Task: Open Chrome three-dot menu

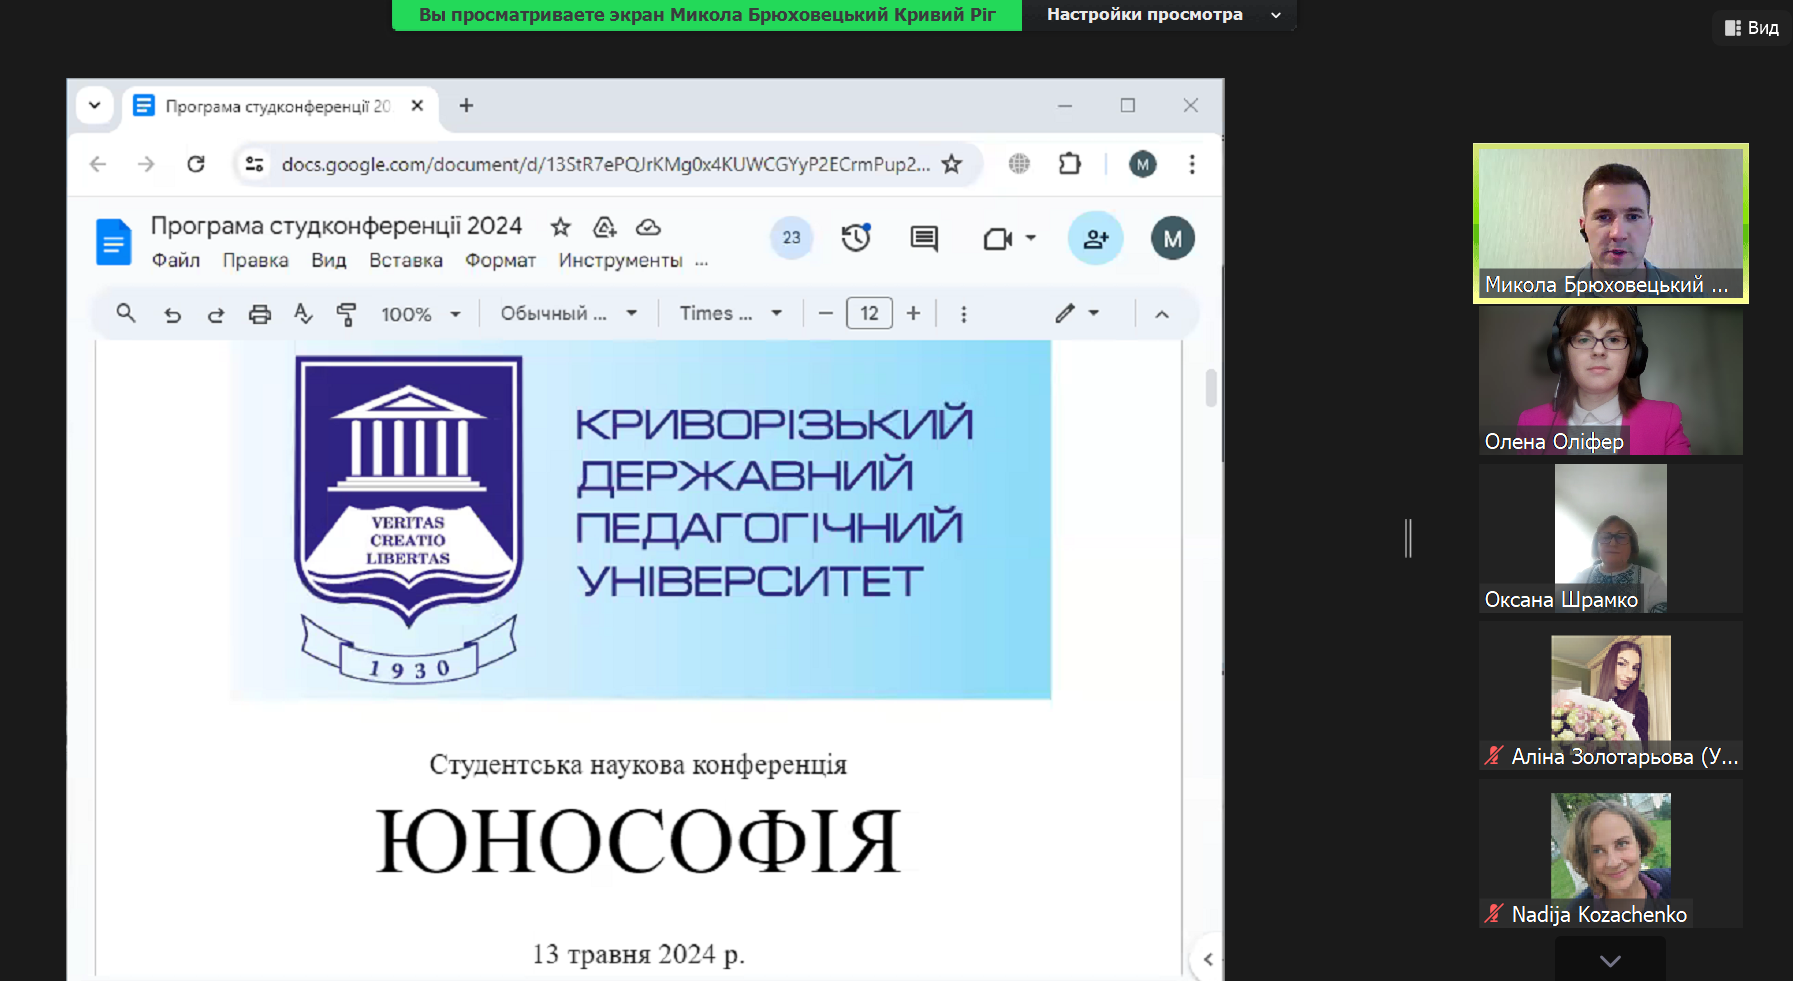Action: (x=1192, y=164)
